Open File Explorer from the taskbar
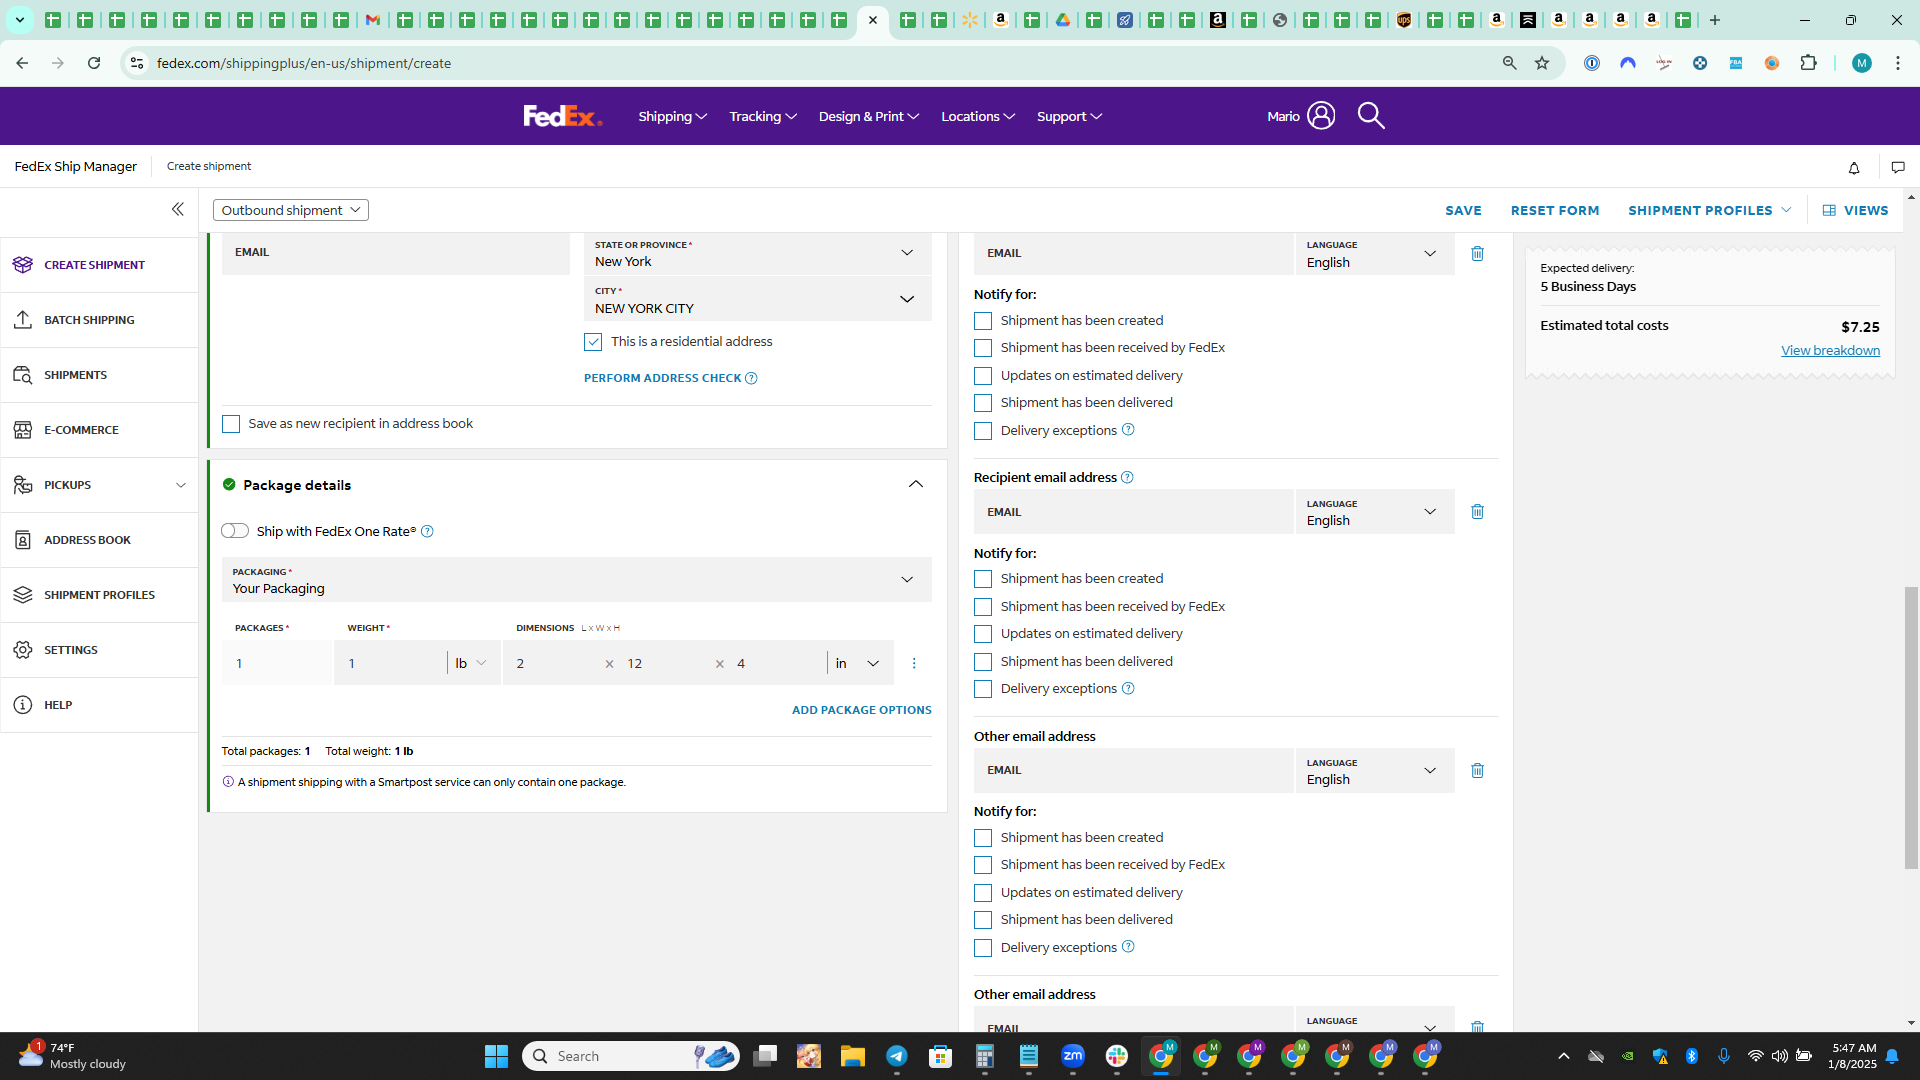 click(852, 1056)
